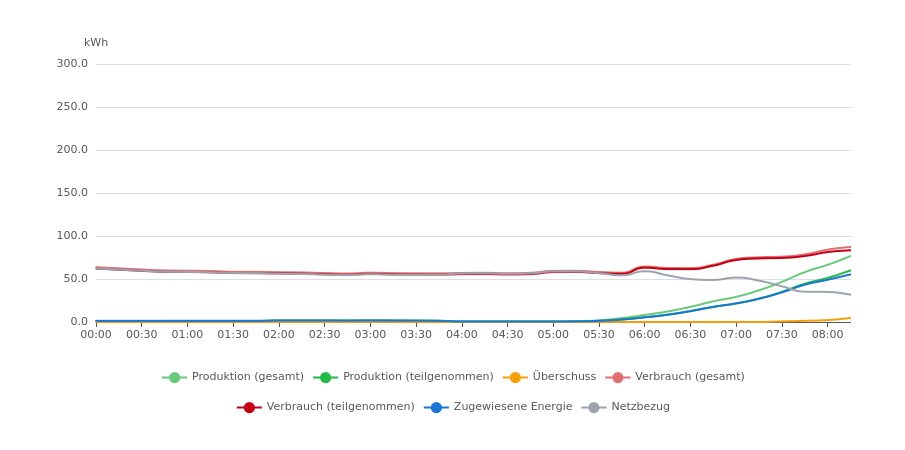Click the 03:30 x-axis label
The width and height of the screenshot is (905, 450).
pyautogui.click(x=416, y=335)
